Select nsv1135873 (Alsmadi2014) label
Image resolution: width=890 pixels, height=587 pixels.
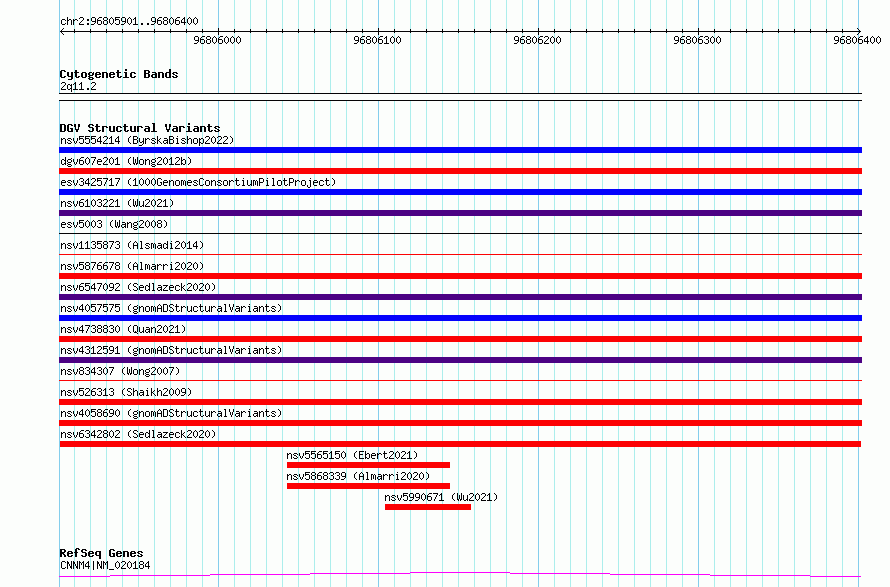(x=132, y=245)
